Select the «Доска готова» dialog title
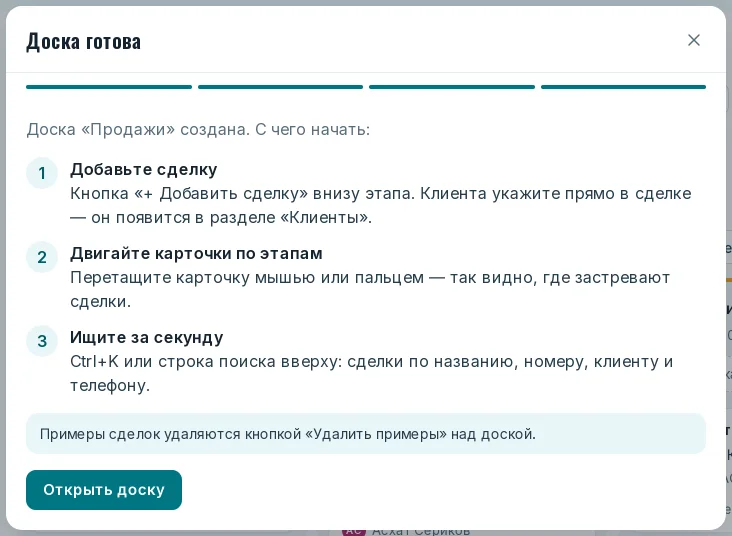Viewport: 732px width, 536px height. (84, 42)
